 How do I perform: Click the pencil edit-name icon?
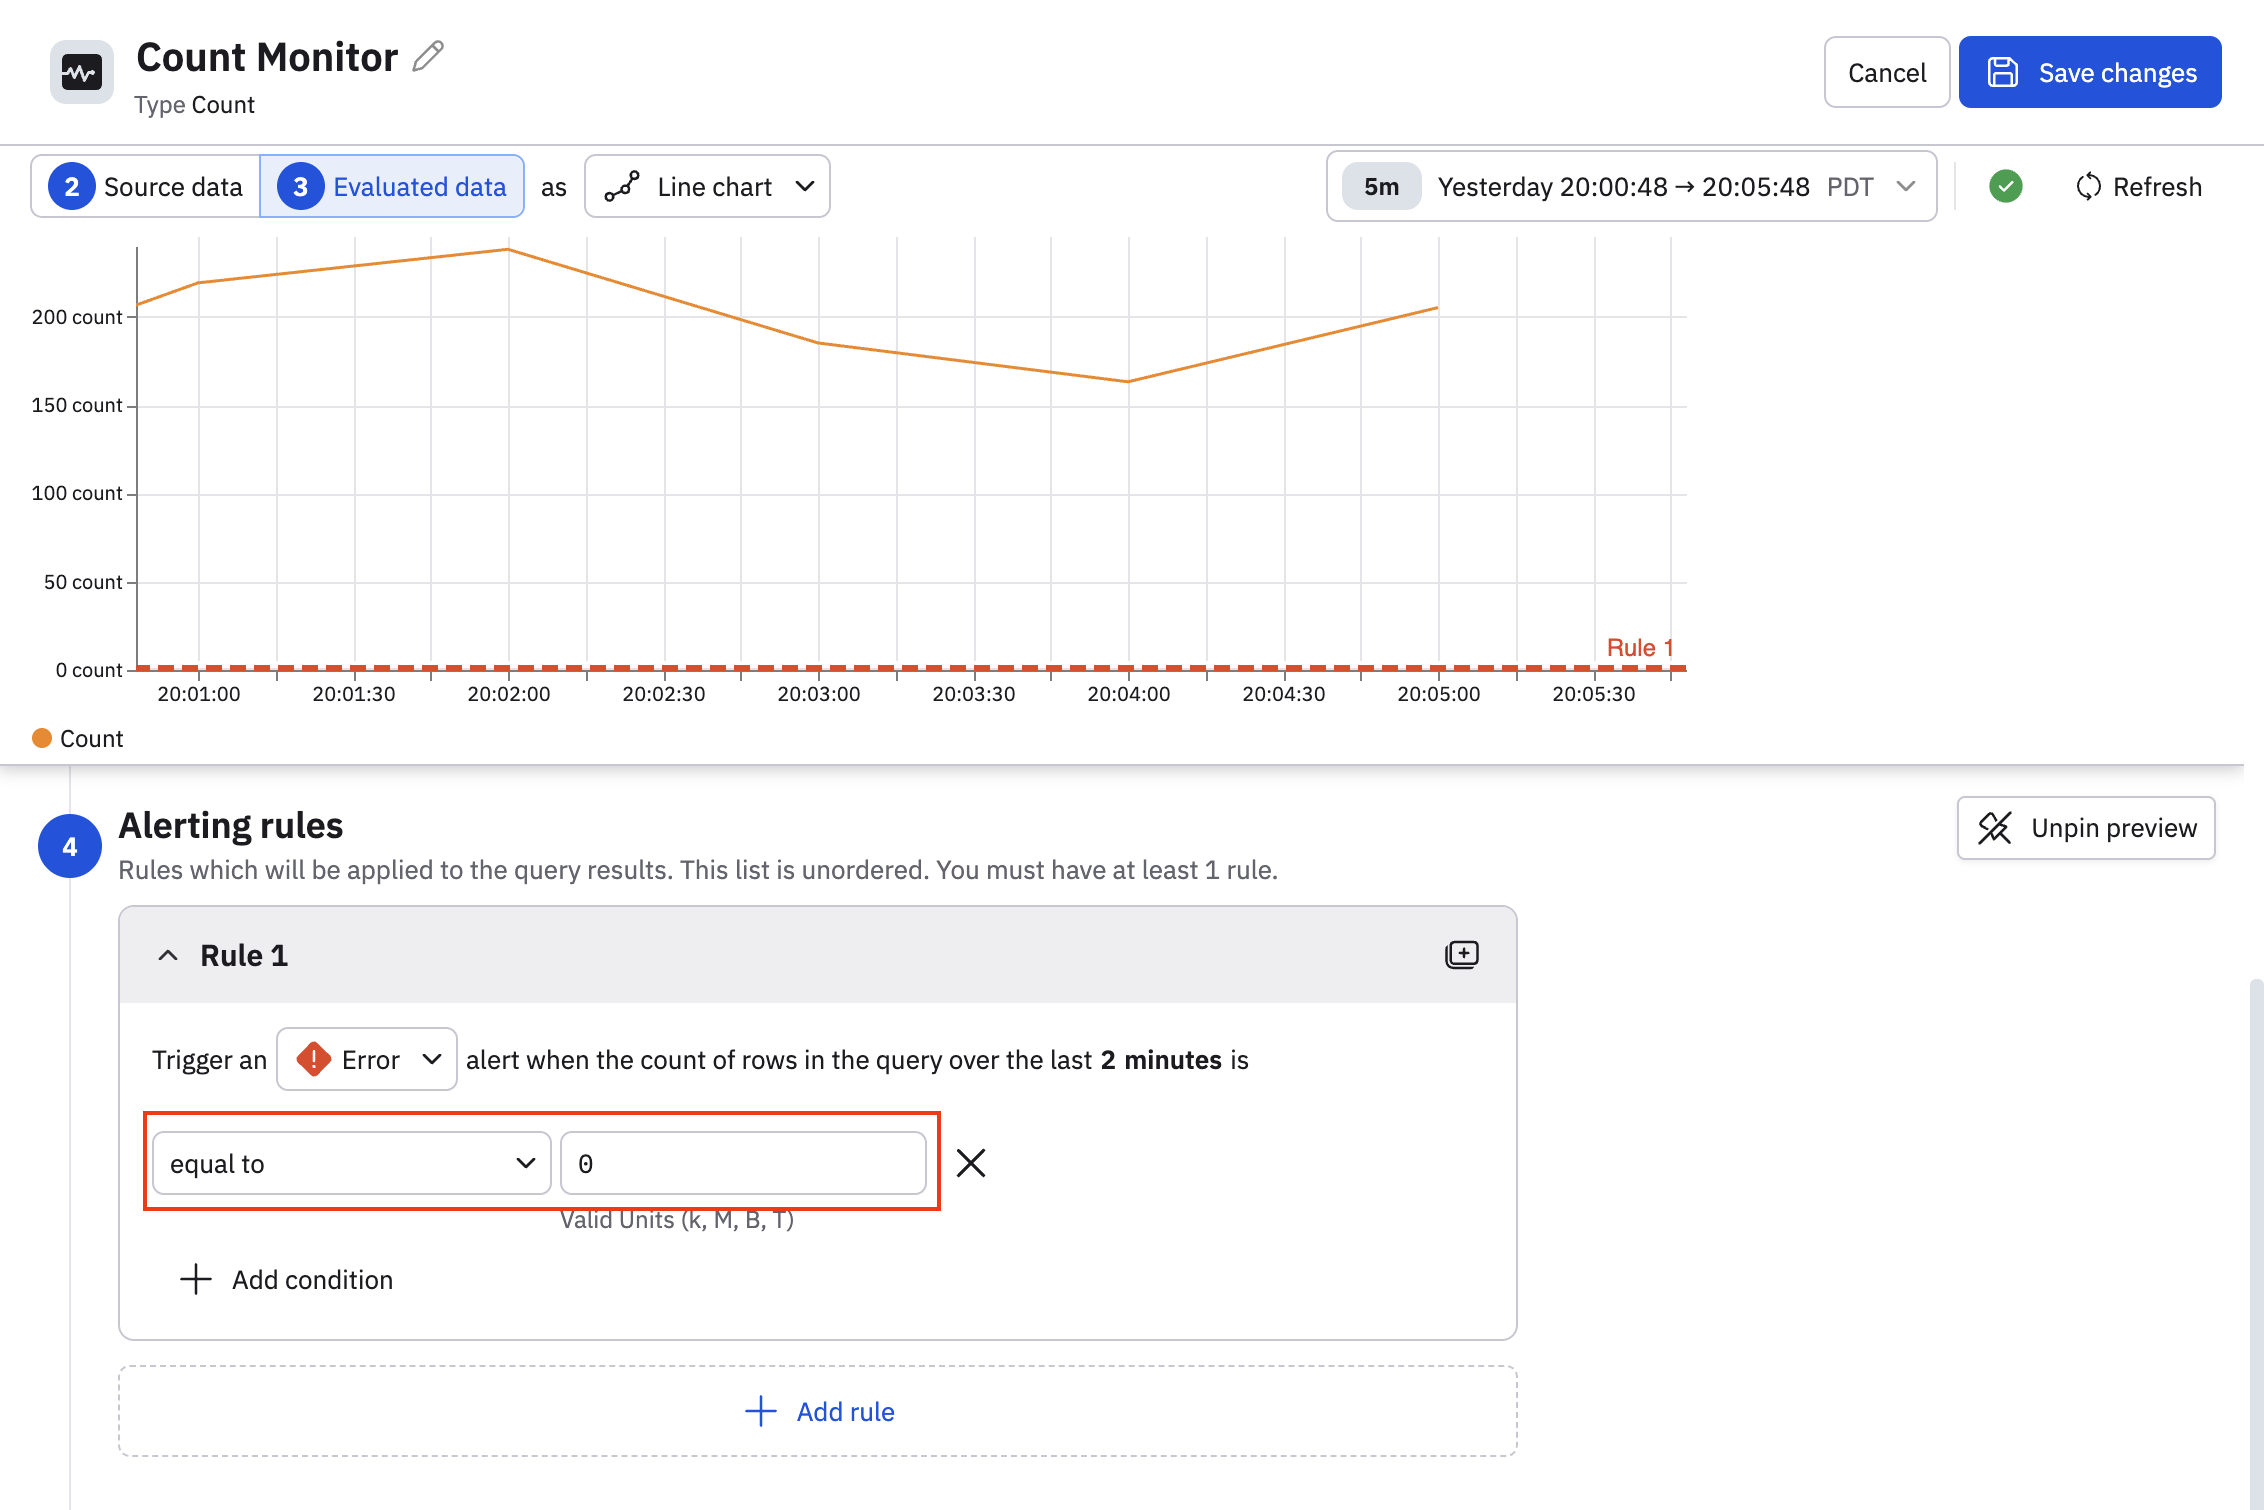coord(428,56)
